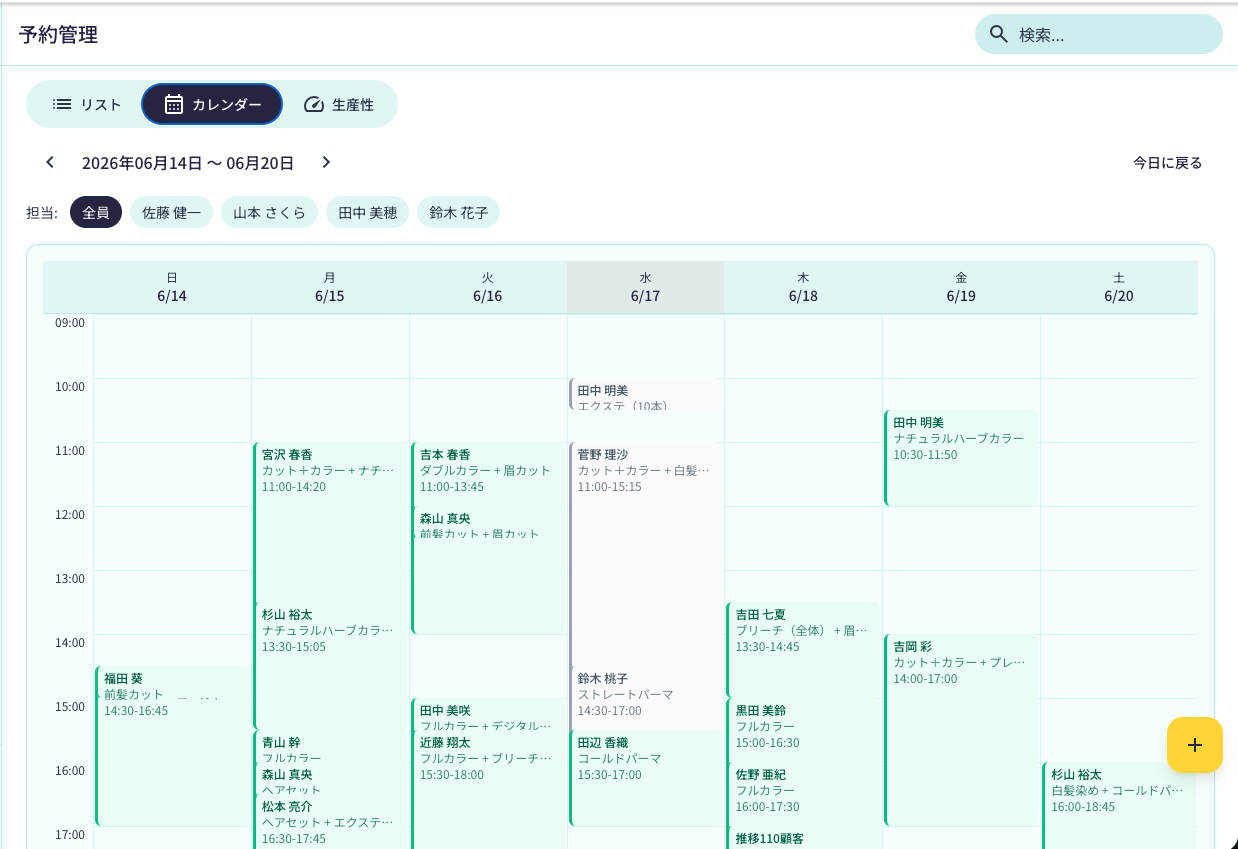
Task: Open 佐野 亜紀 フルカラー appointment
Action: coord(802,794)
